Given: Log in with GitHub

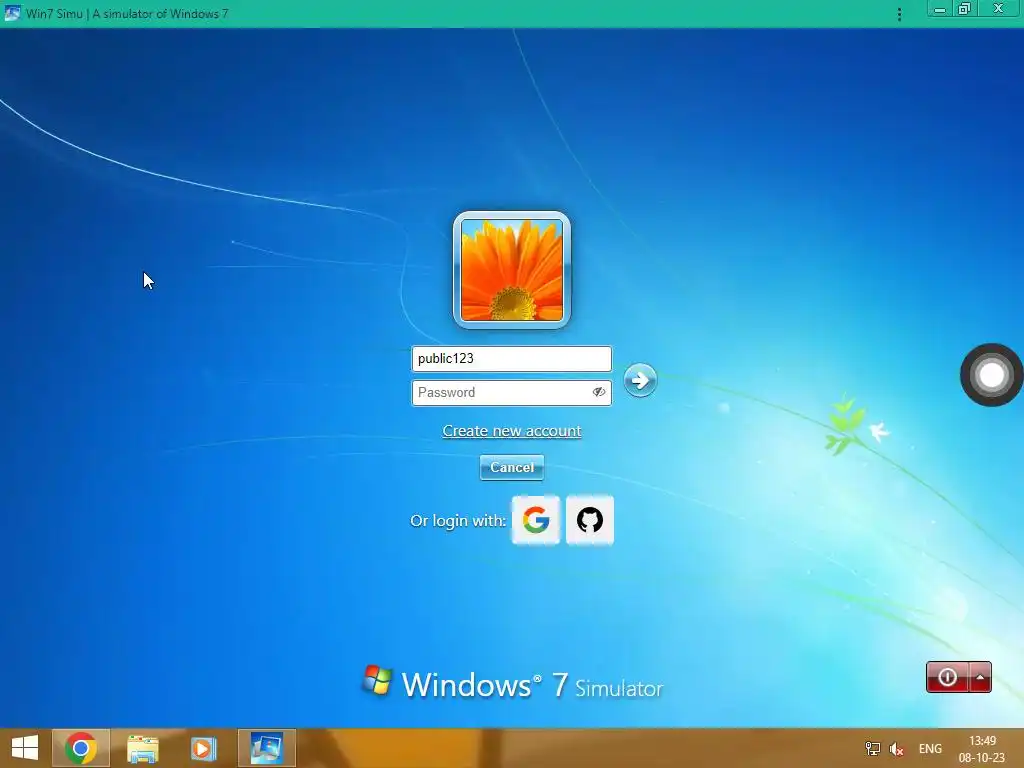Looking at the screenshot, I should click(x=590, y=520).
